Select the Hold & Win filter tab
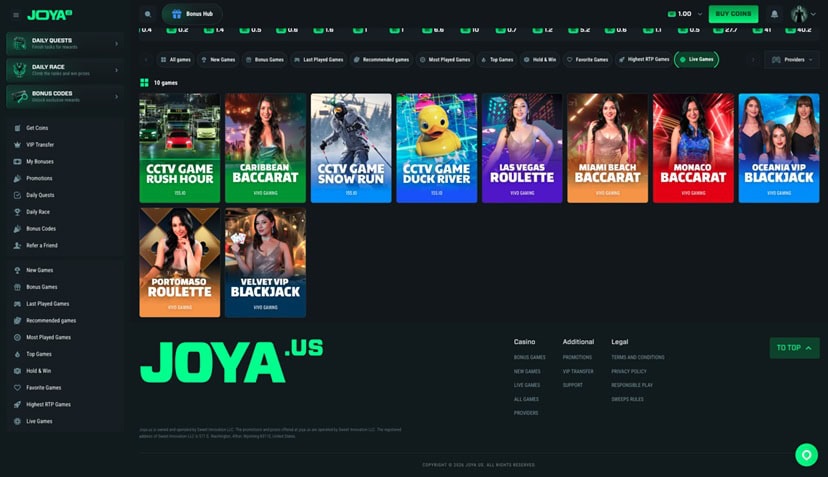828x477 pixels. [x=540, y=60]
